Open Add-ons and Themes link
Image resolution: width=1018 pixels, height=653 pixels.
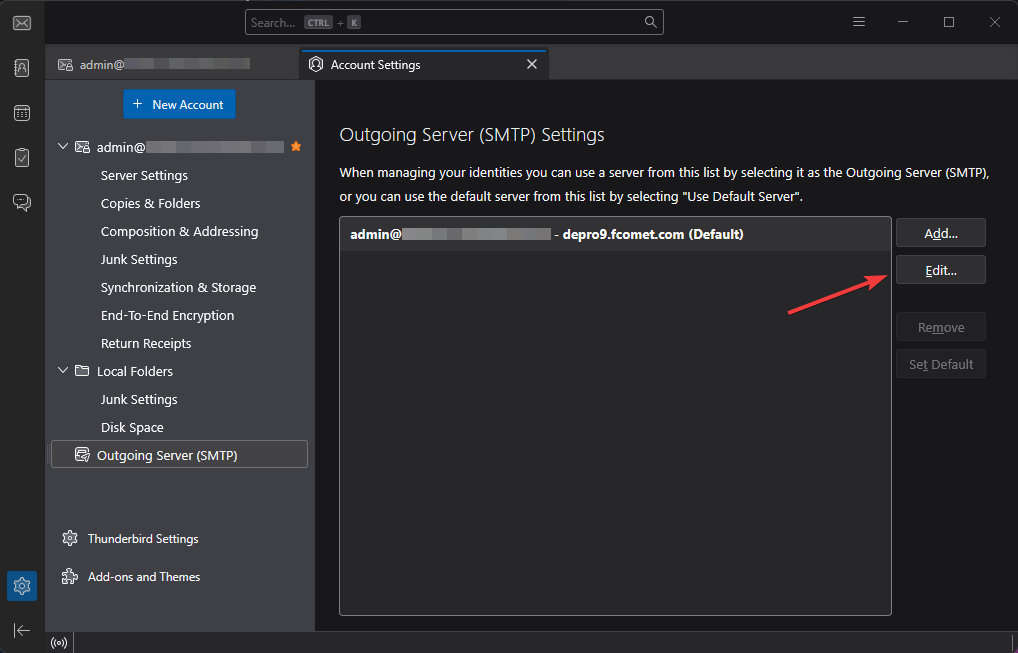coord(144,576)
